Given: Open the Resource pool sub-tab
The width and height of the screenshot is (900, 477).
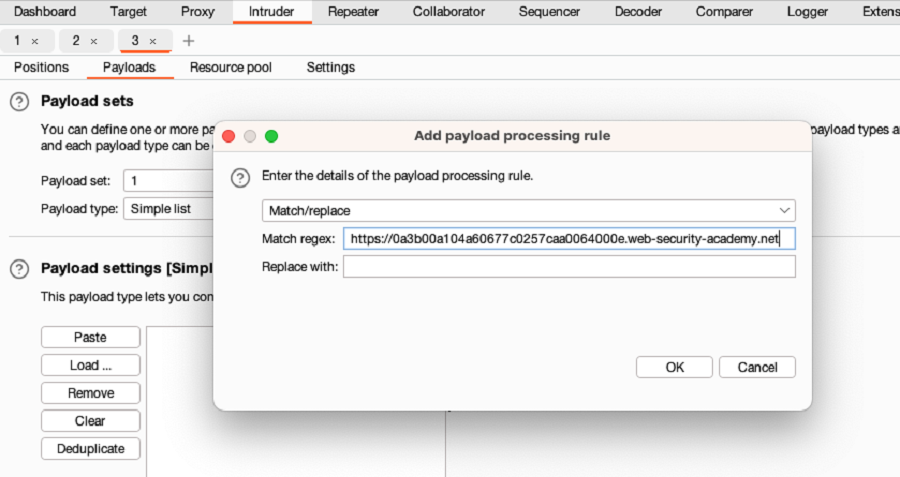Looking at the screenshot, I should 231,67.
